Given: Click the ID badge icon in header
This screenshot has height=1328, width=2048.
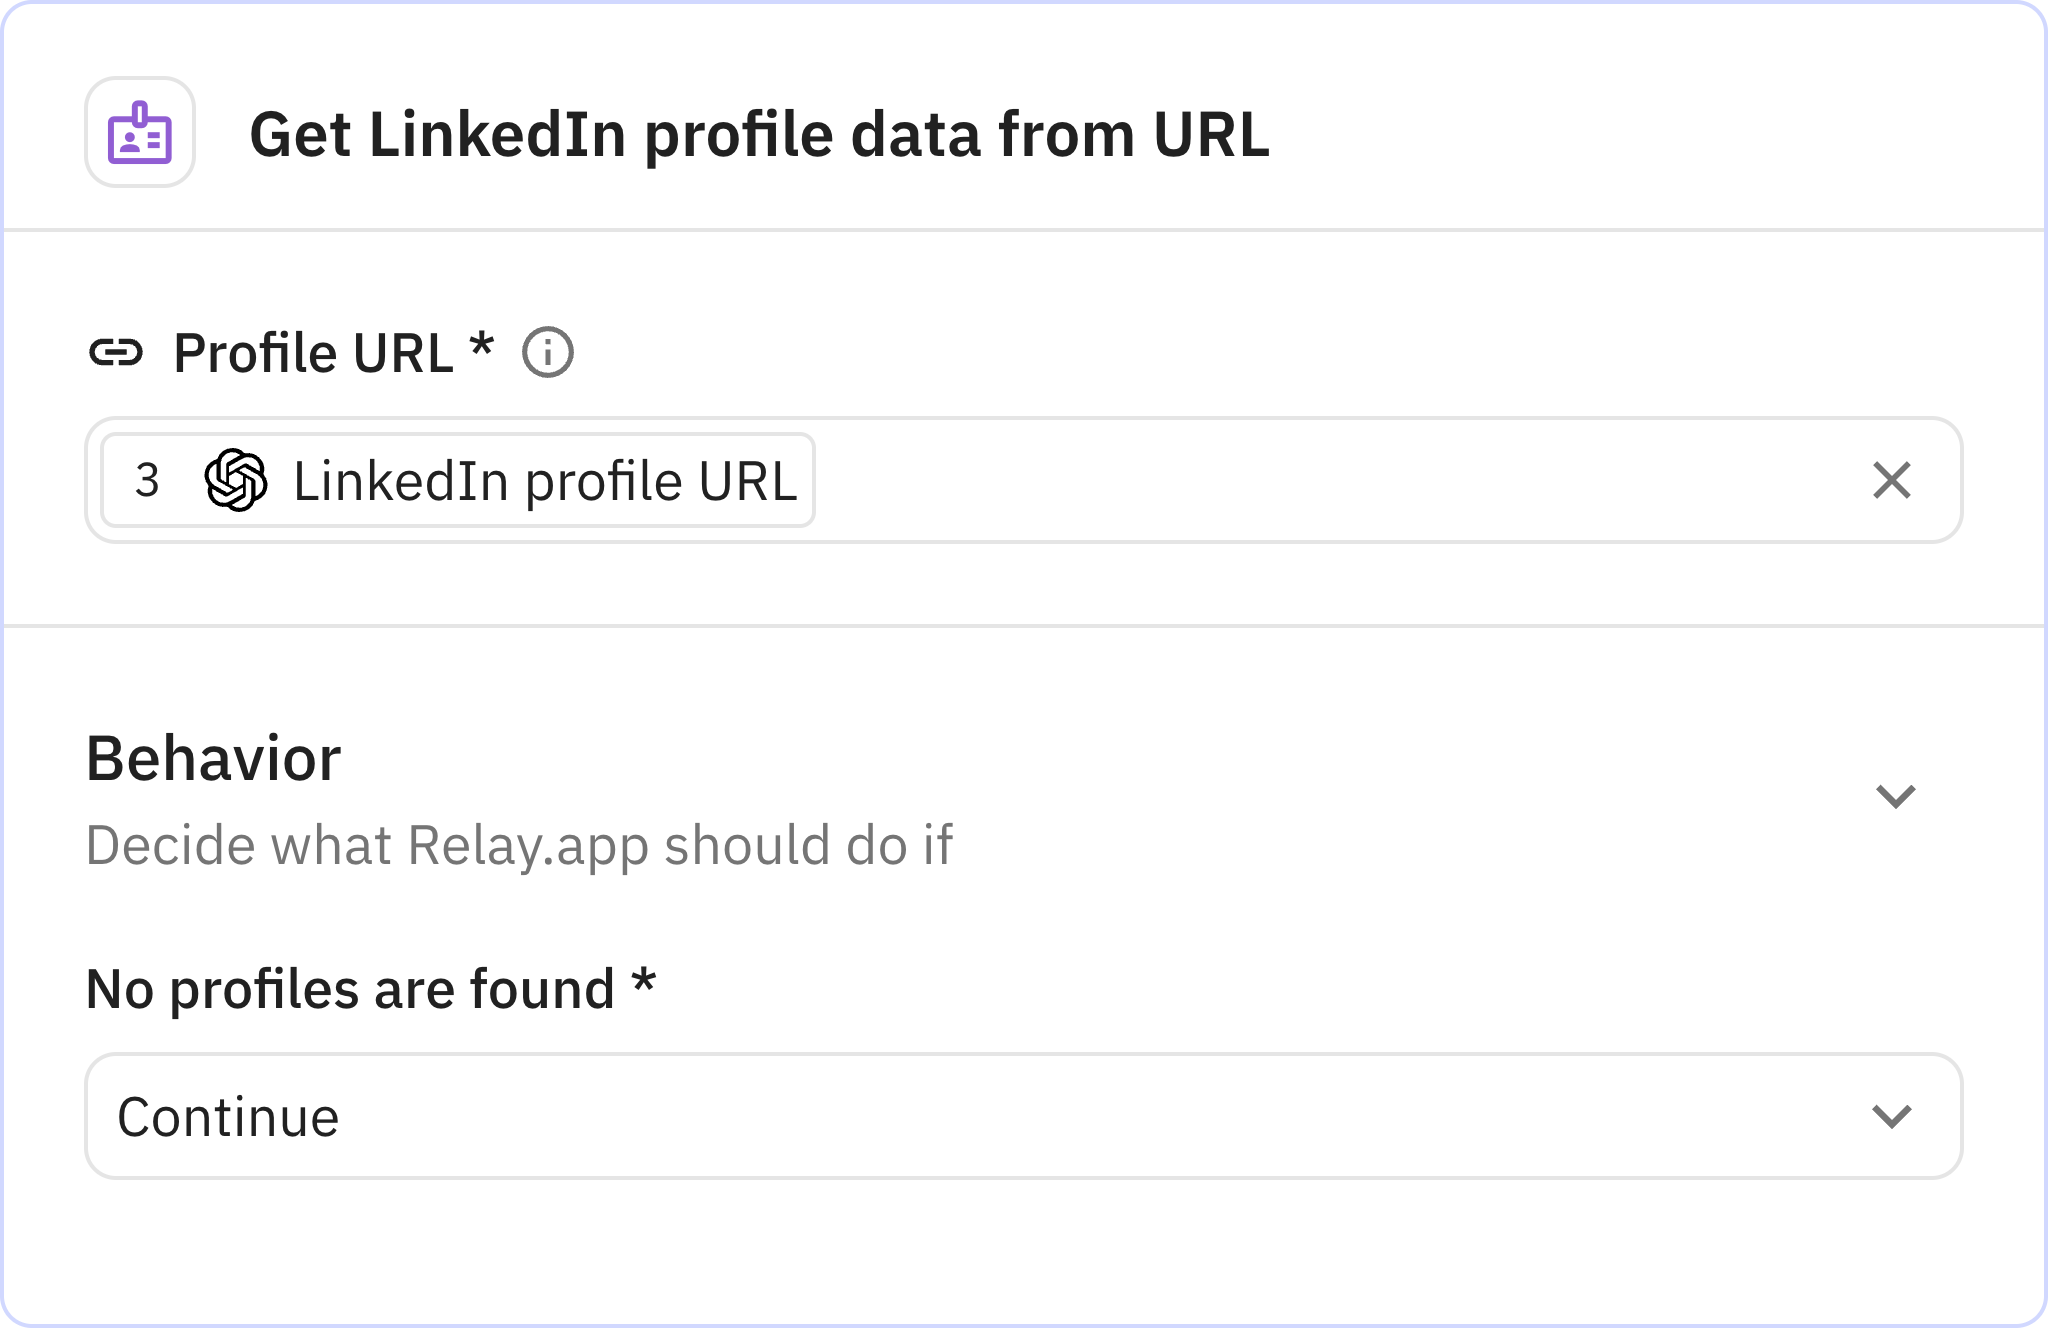Looking at the screenshot, I should [x=140, y=132].
